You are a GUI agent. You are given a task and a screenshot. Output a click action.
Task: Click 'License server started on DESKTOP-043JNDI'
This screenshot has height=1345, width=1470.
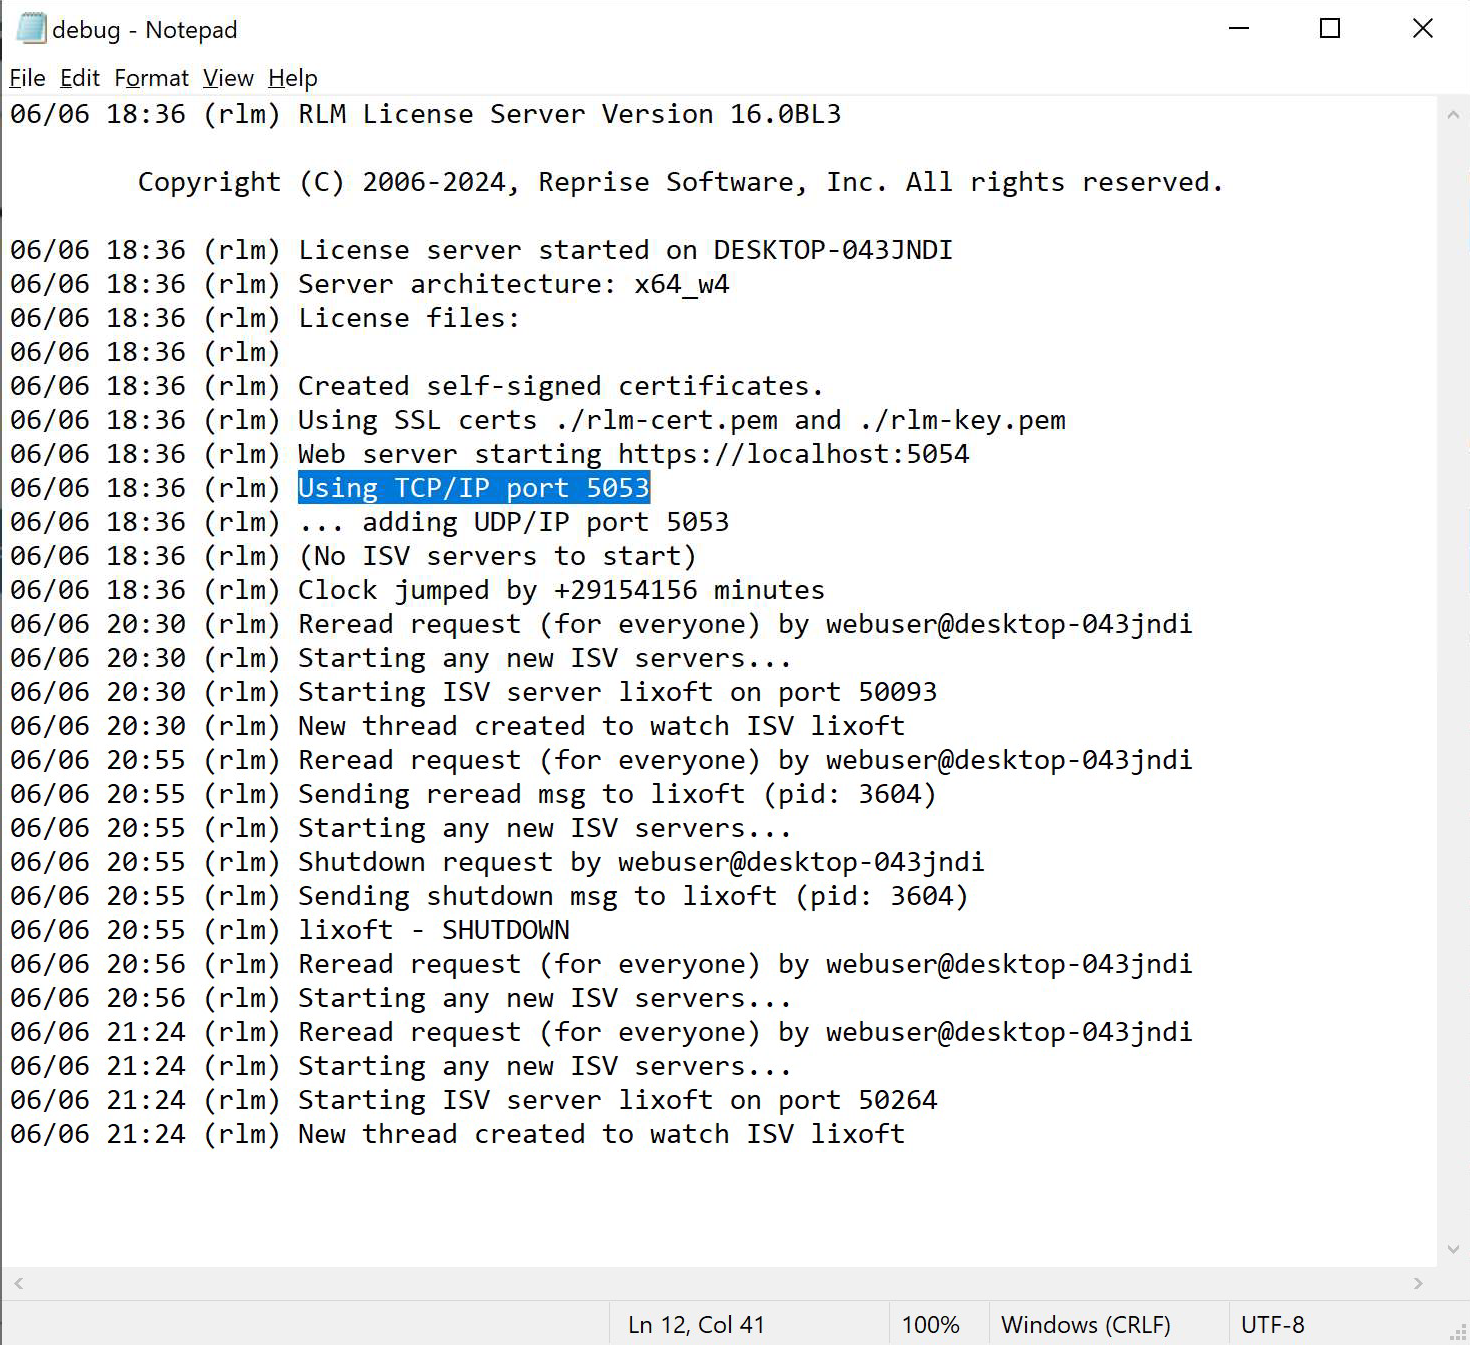click(x=625, y=250)
